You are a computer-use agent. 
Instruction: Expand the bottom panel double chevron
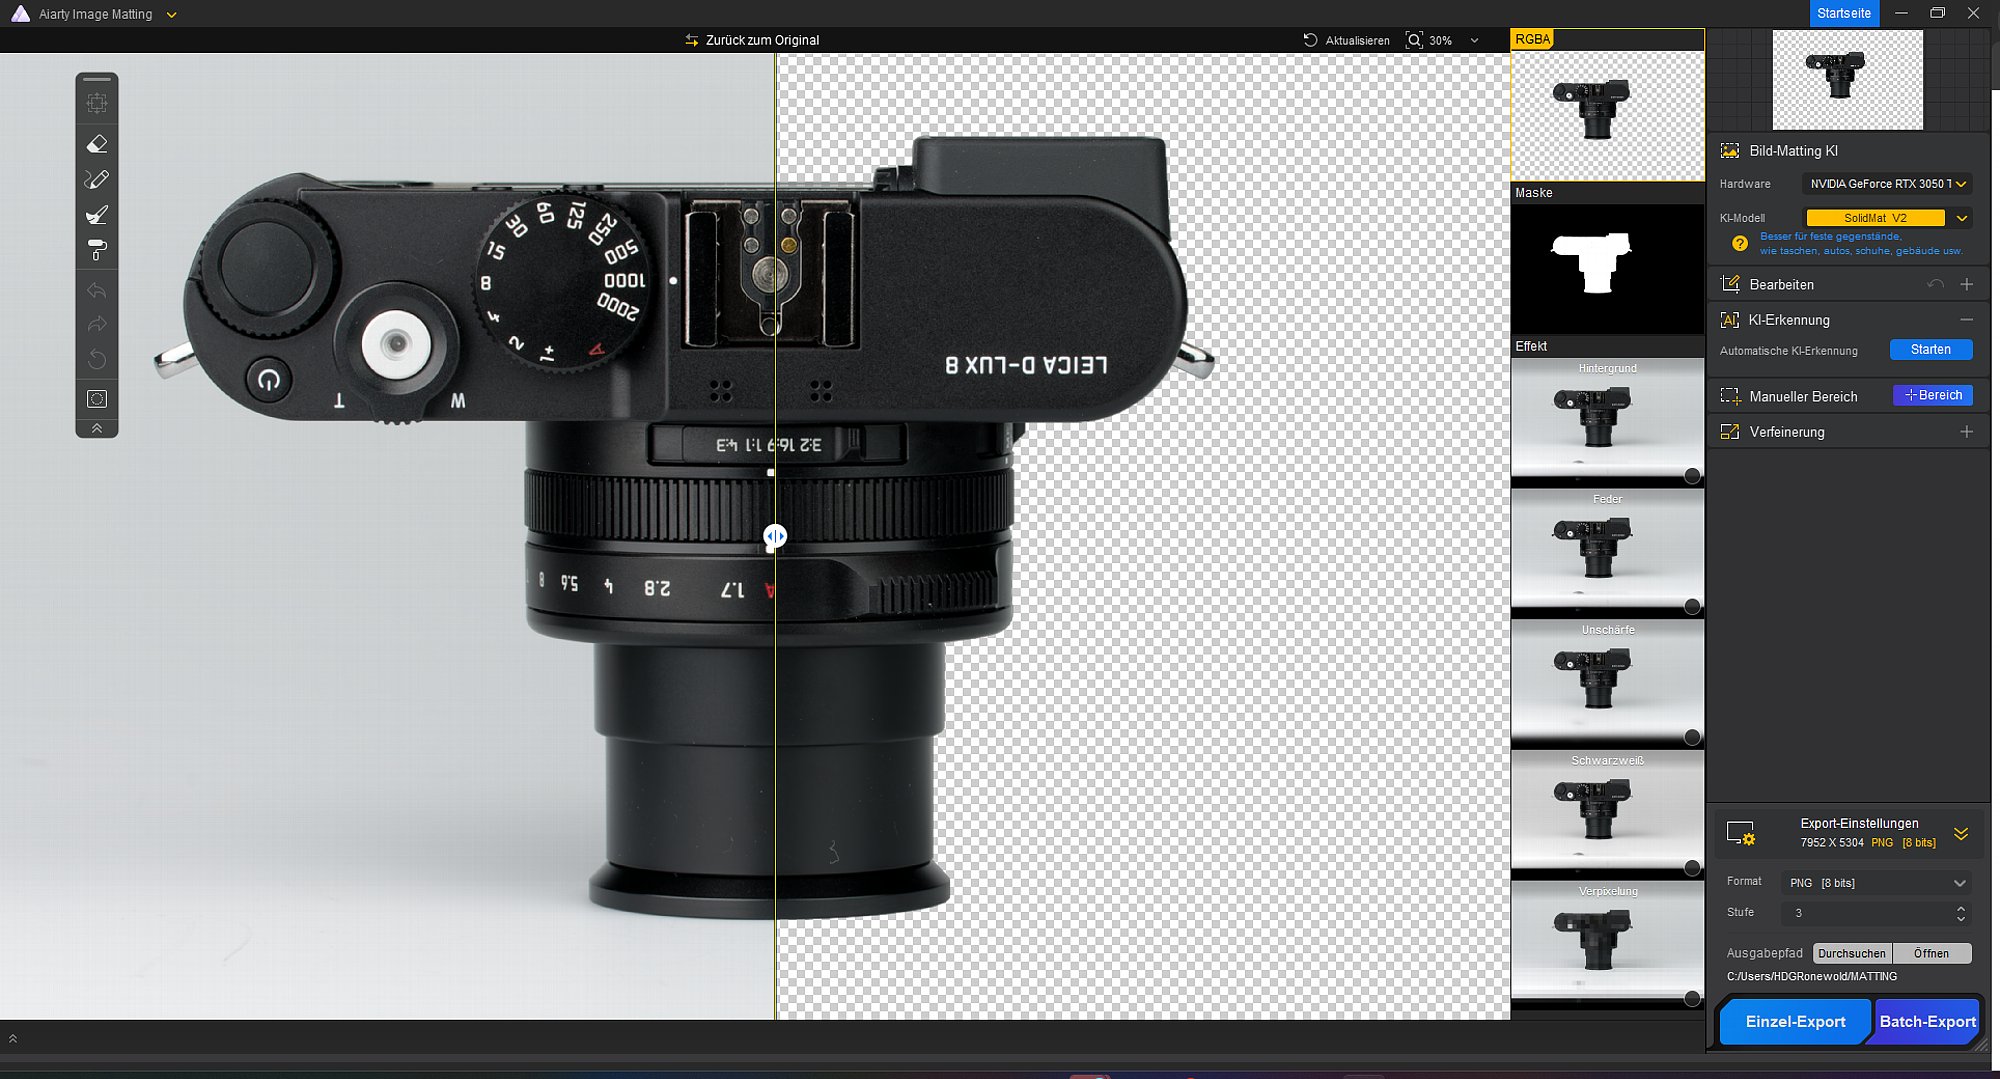pyautogui.click(x=13, y=1038)
